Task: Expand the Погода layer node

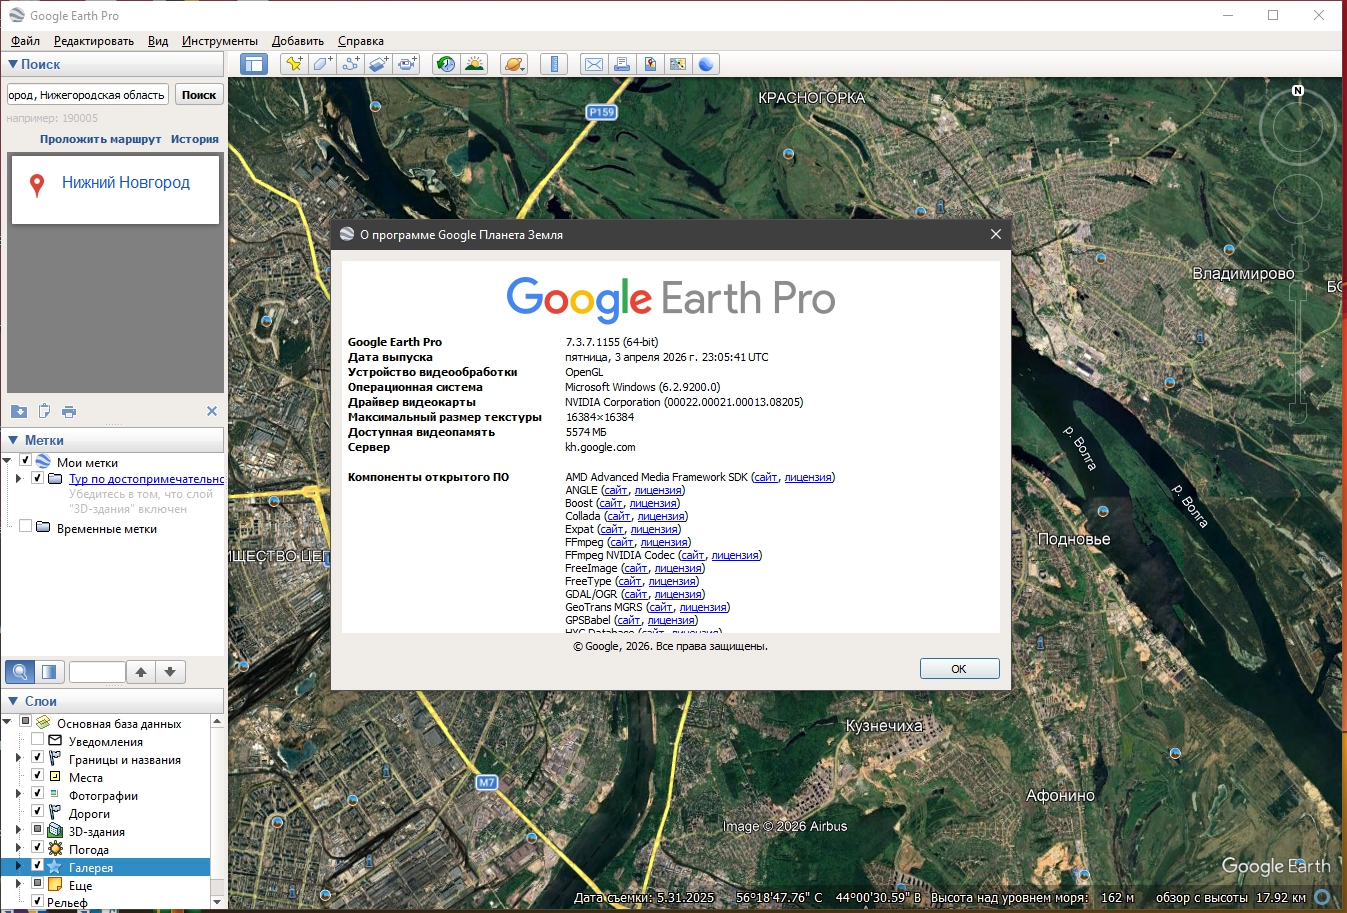Action: pos(19,849)
